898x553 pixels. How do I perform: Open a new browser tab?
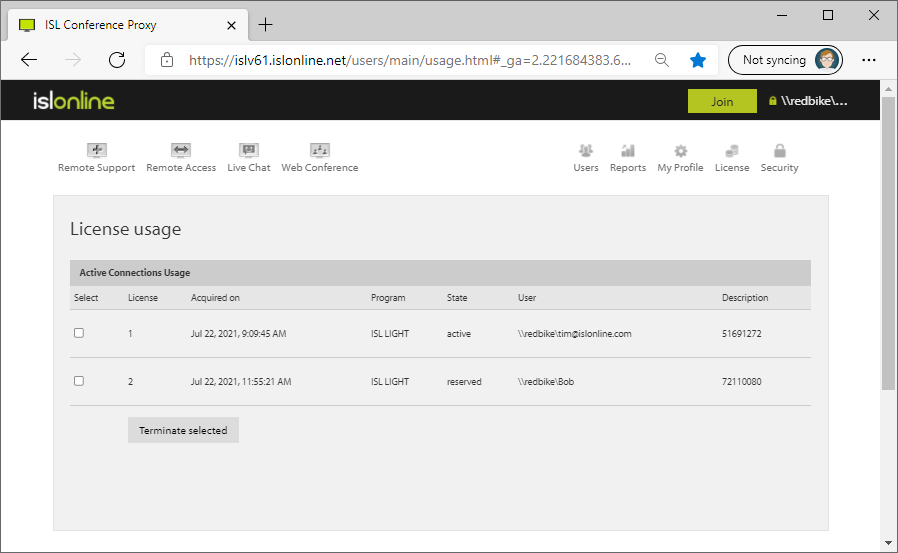tap(266, 25)
